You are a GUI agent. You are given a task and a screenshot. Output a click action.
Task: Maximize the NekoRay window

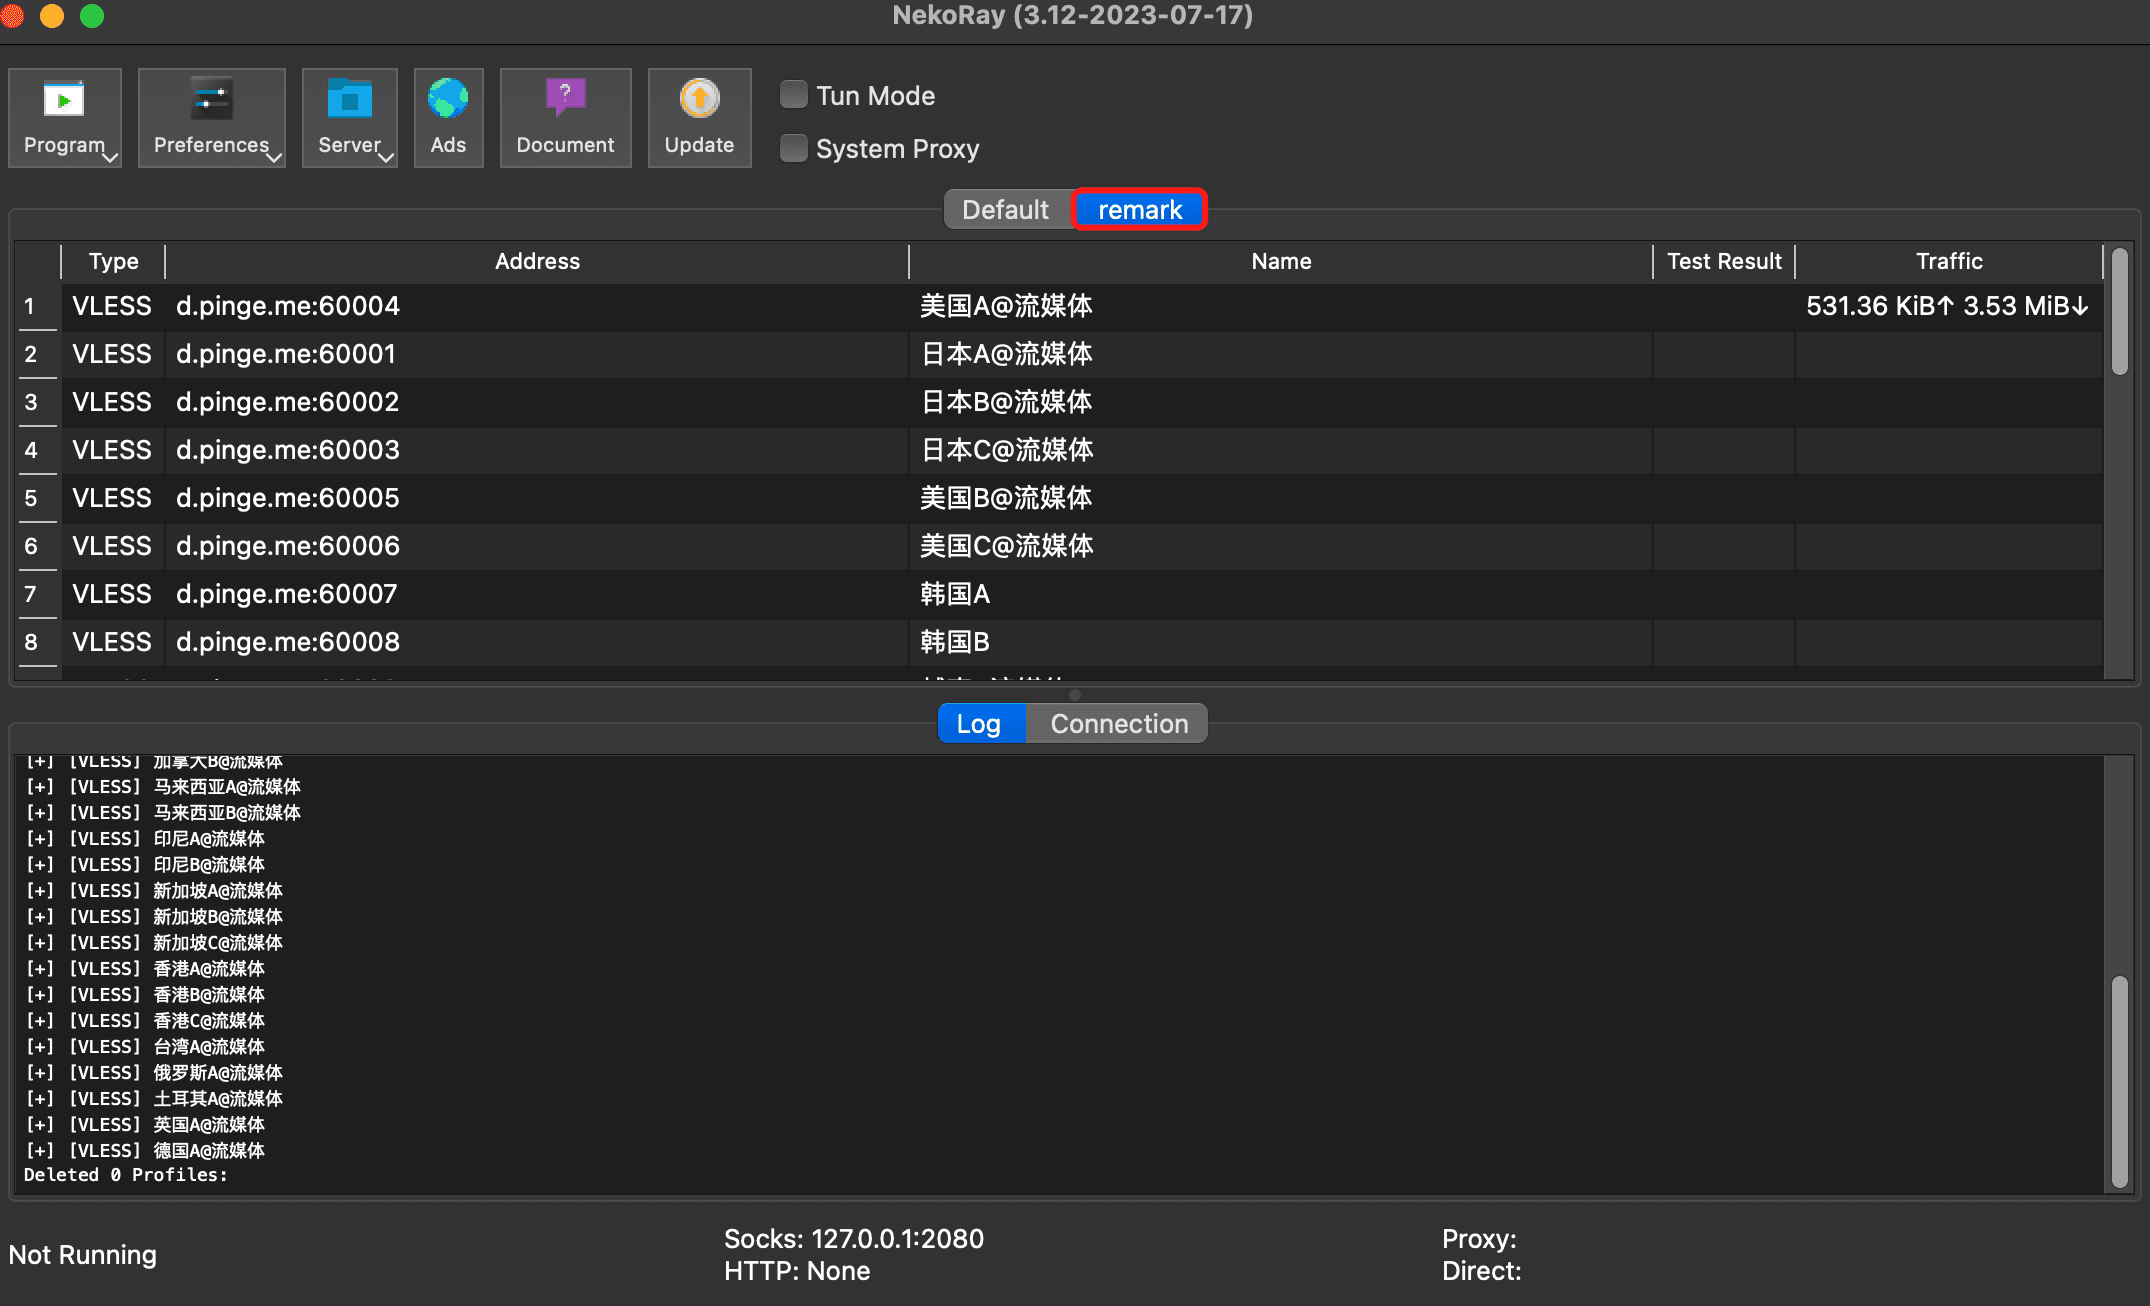point(92,15)
